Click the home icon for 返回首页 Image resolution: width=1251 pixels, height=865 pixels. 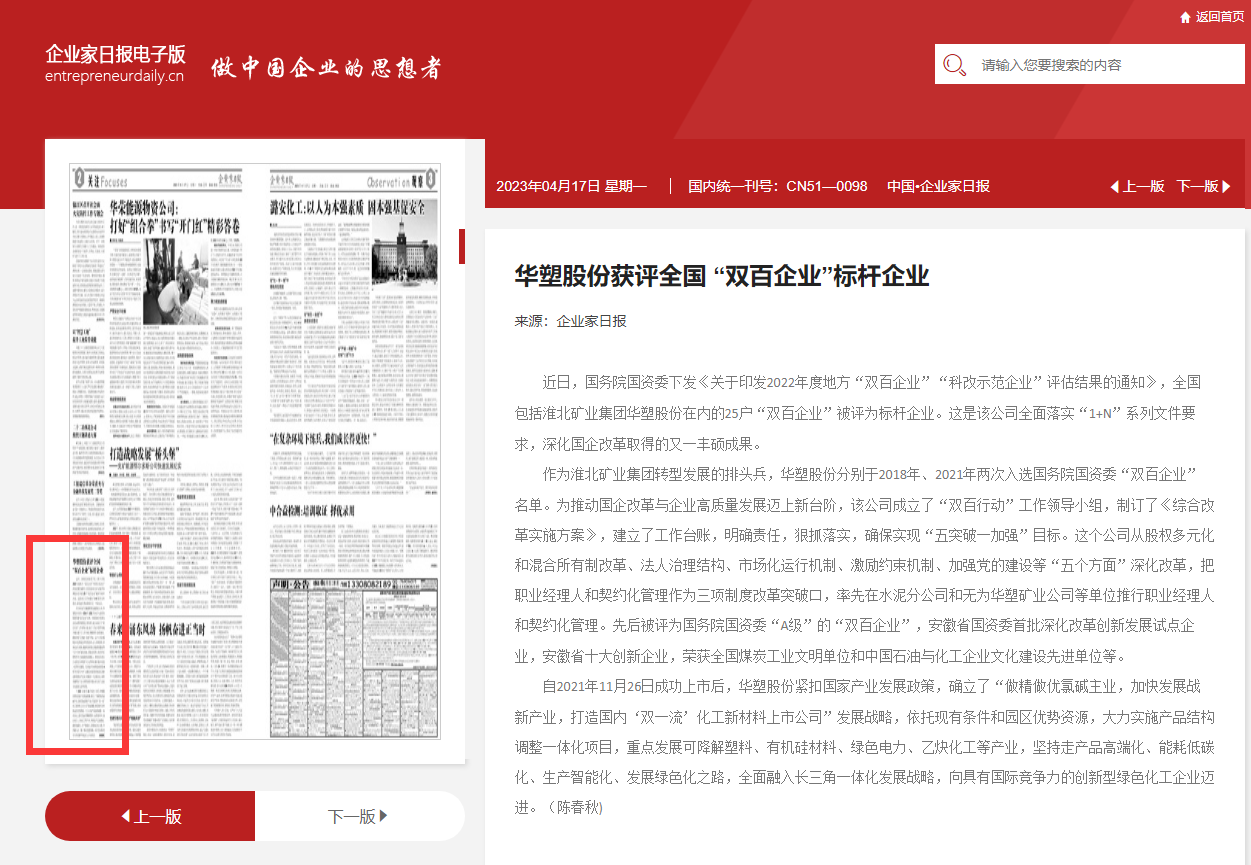pos(1185,17)
